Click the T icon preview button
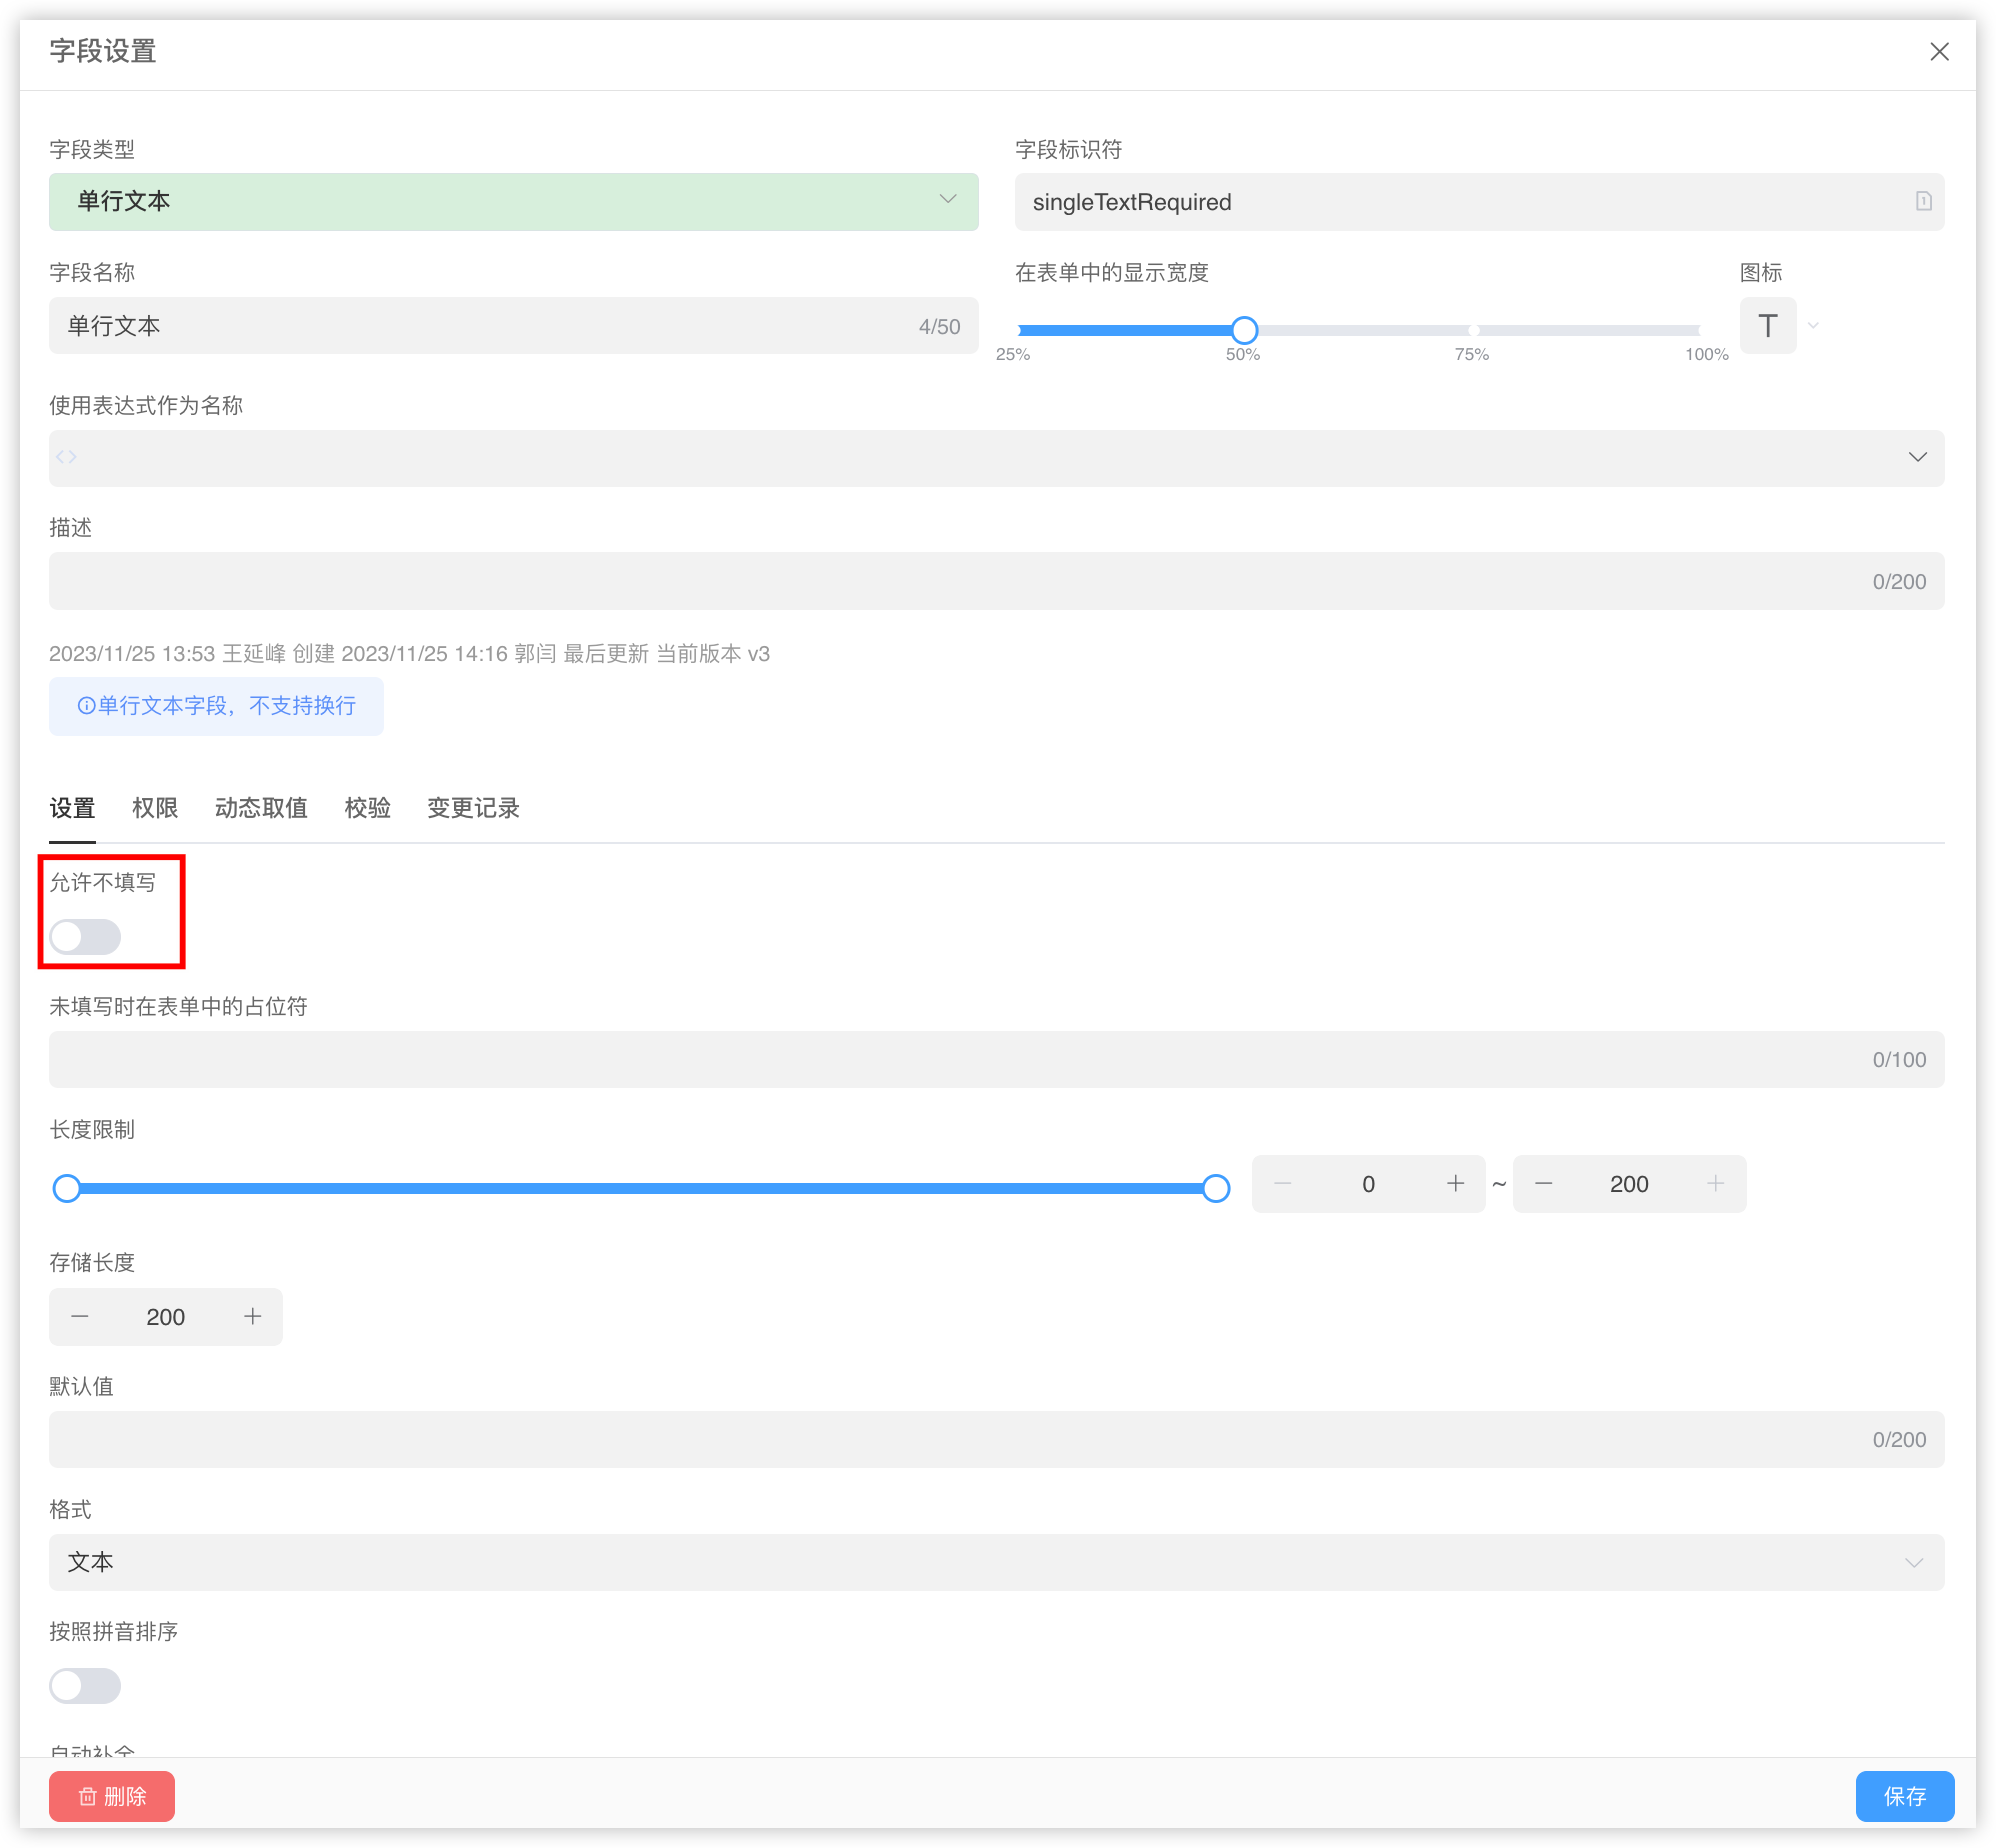 1767,326
